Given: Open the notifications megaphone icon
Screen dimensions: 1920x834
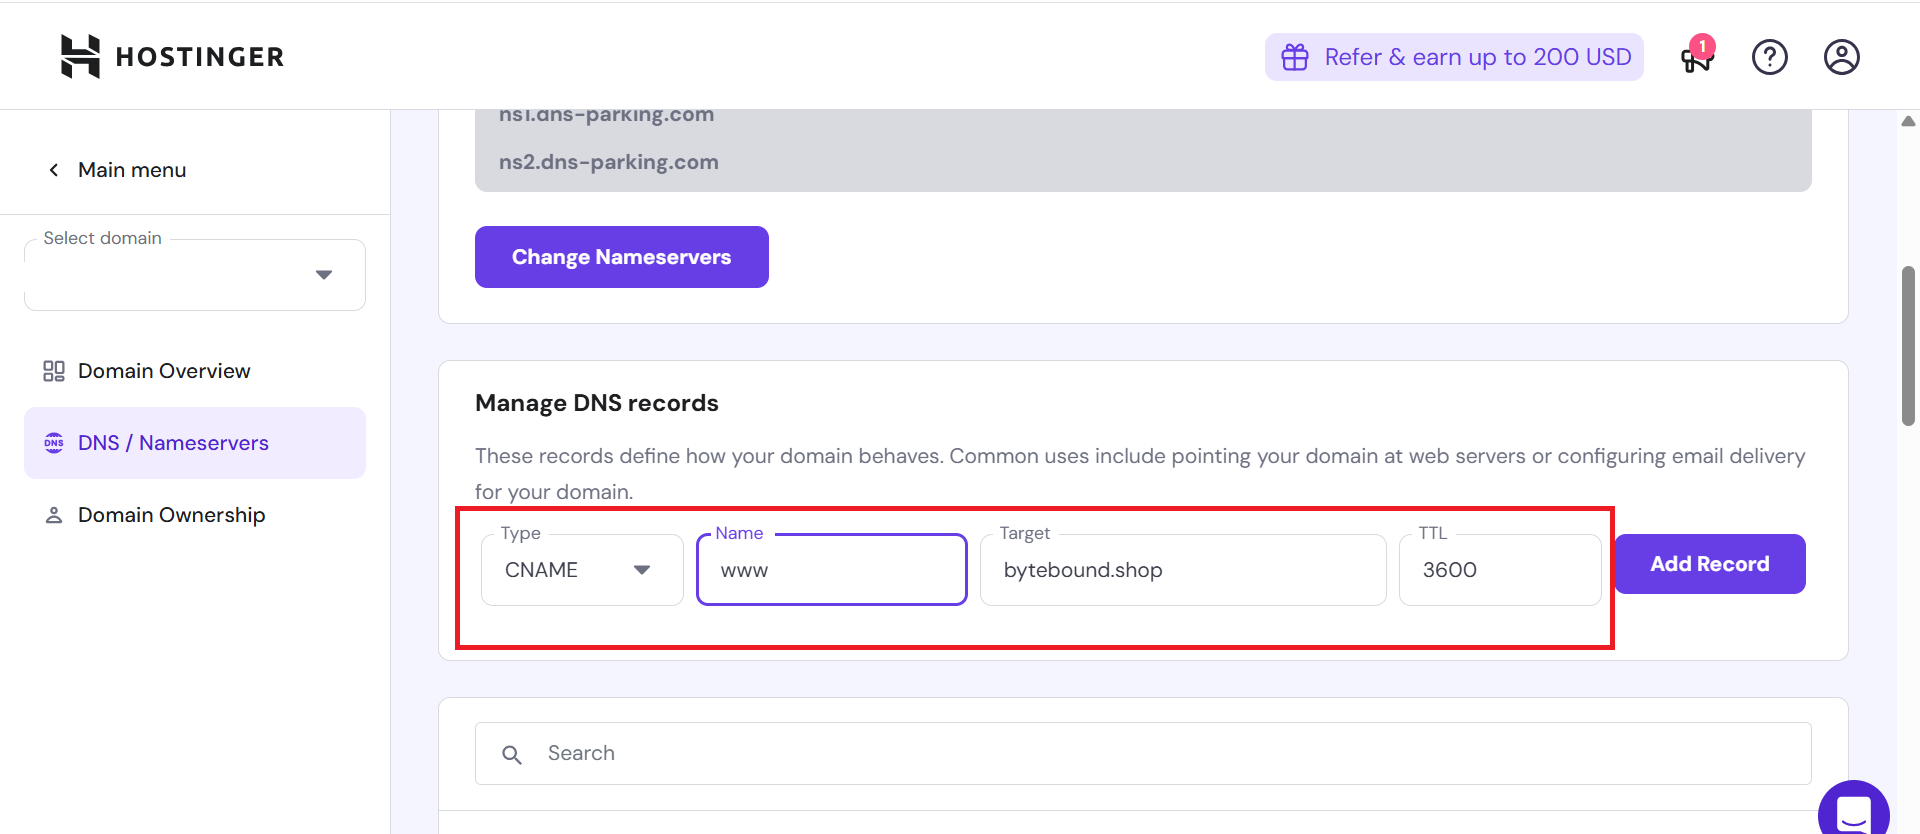Looking at the screenshot, I should click(1697, 56).
